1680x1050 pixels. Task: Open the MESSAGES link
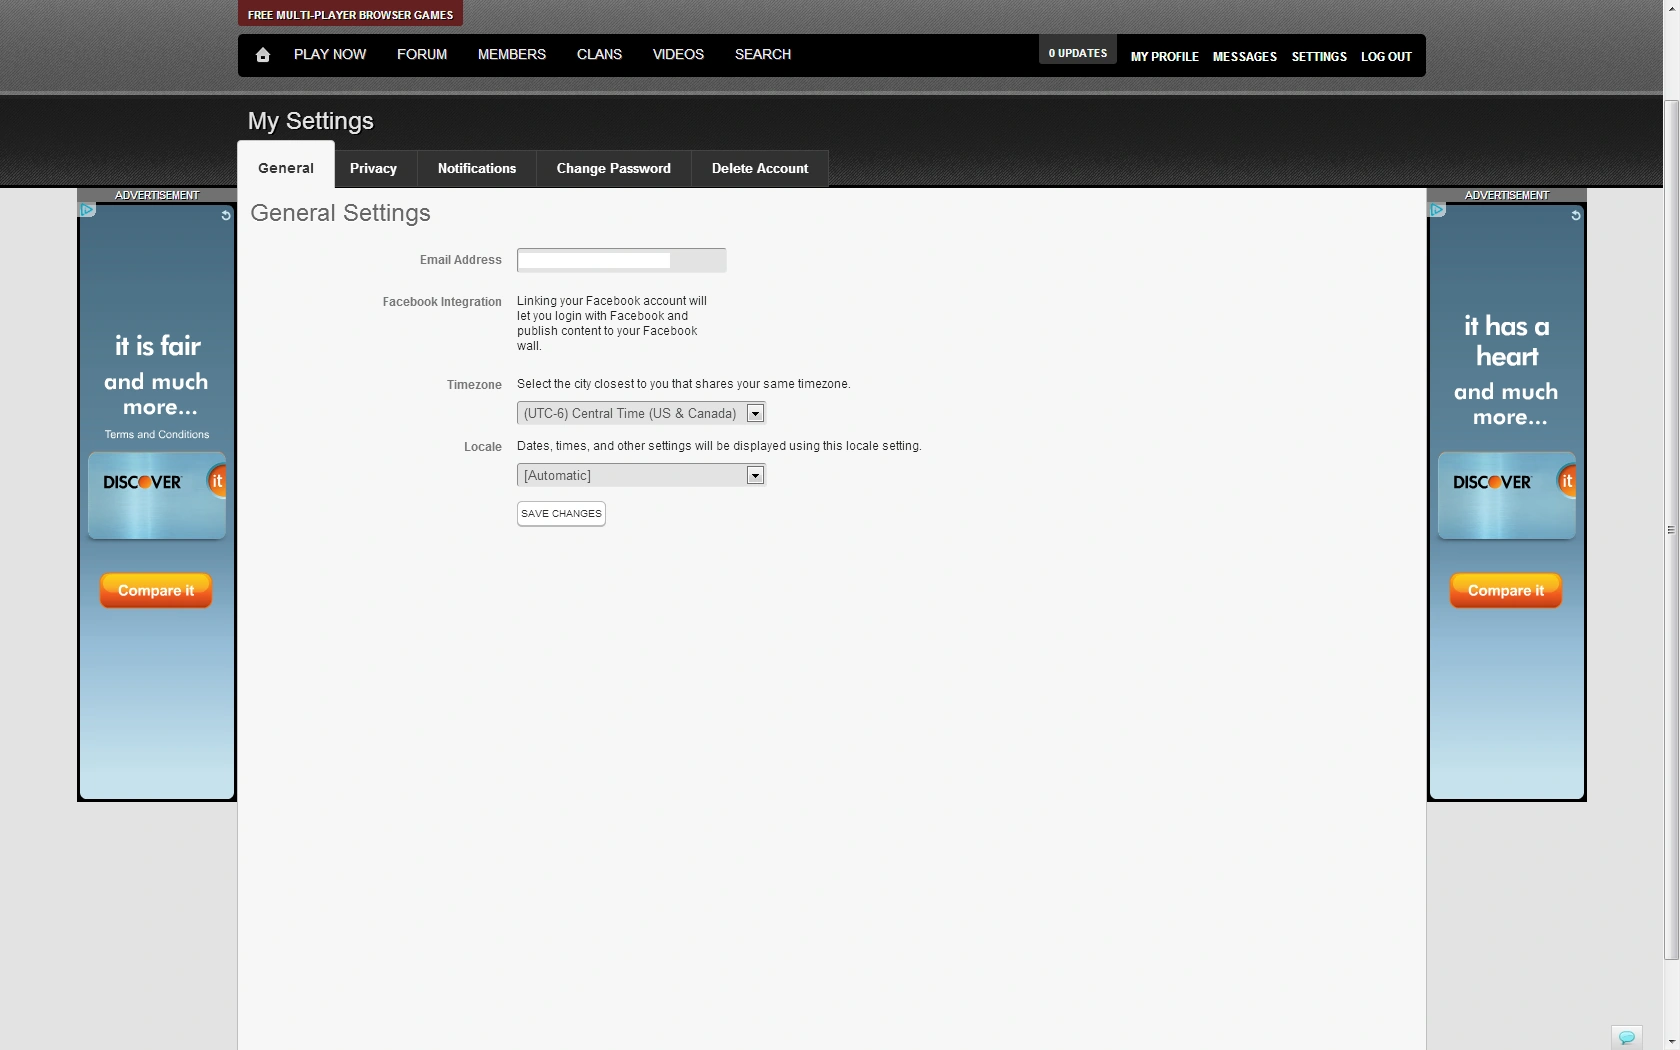point(1245,57)
